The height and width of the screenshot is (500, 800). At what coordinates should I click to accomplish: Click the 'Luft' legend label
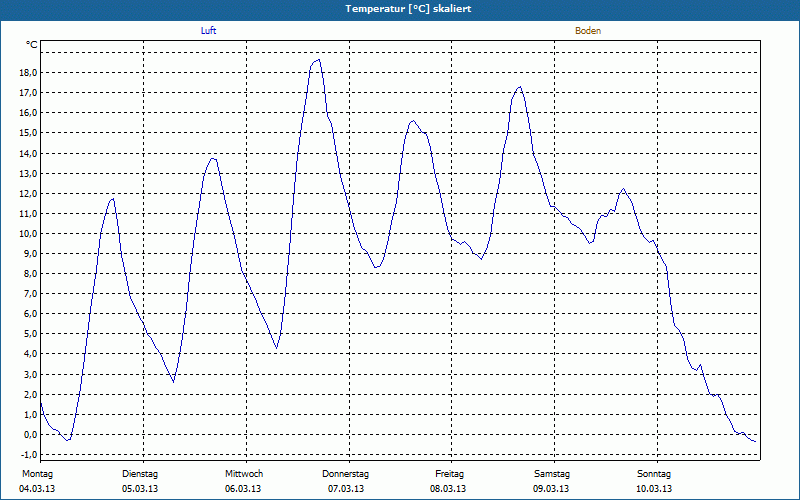point(208,31)
